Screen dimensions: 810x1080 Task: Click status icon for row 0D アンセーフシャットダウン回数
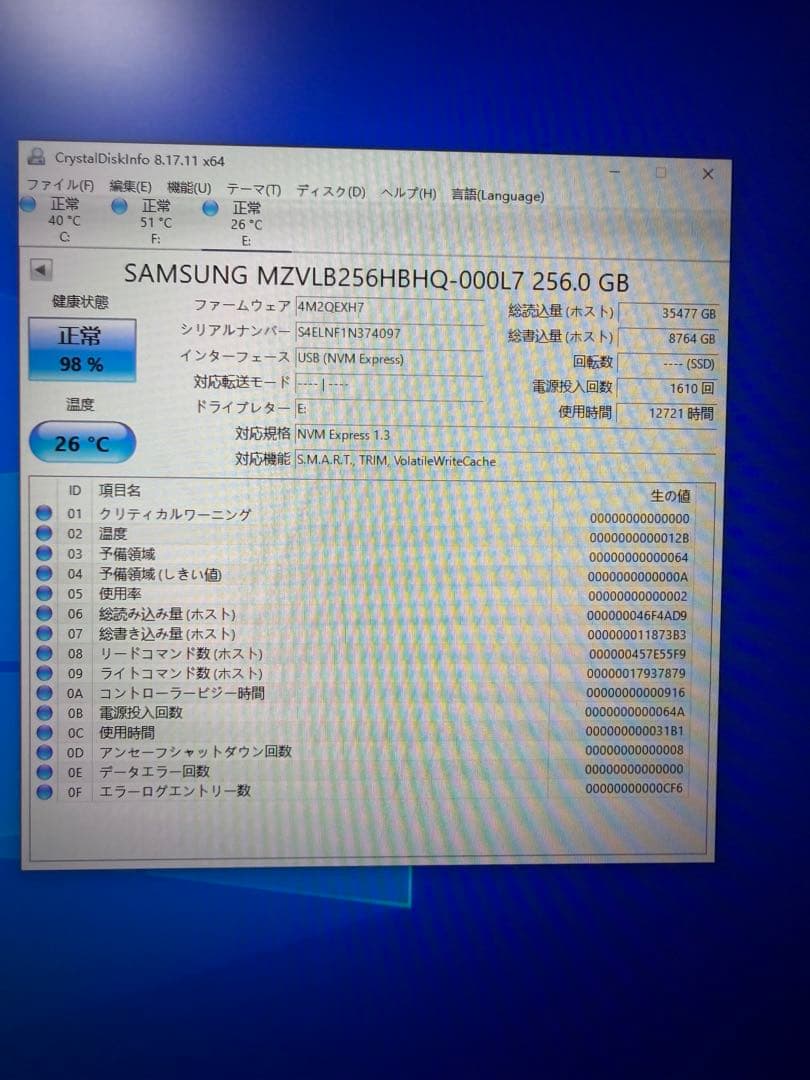pyautogui.click(x=44, y=751)
